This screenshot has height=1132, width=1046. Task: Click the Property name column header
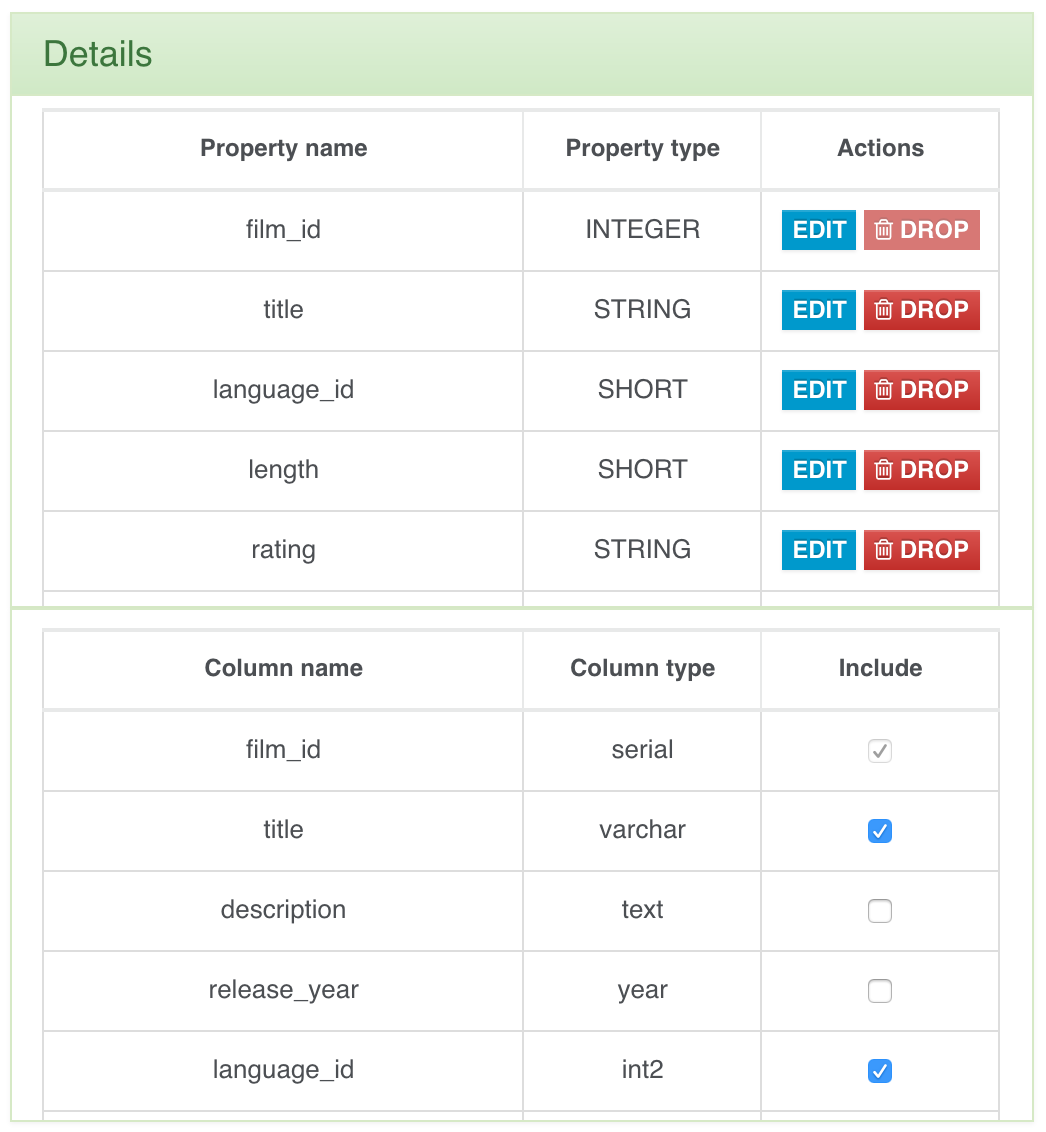283,149
